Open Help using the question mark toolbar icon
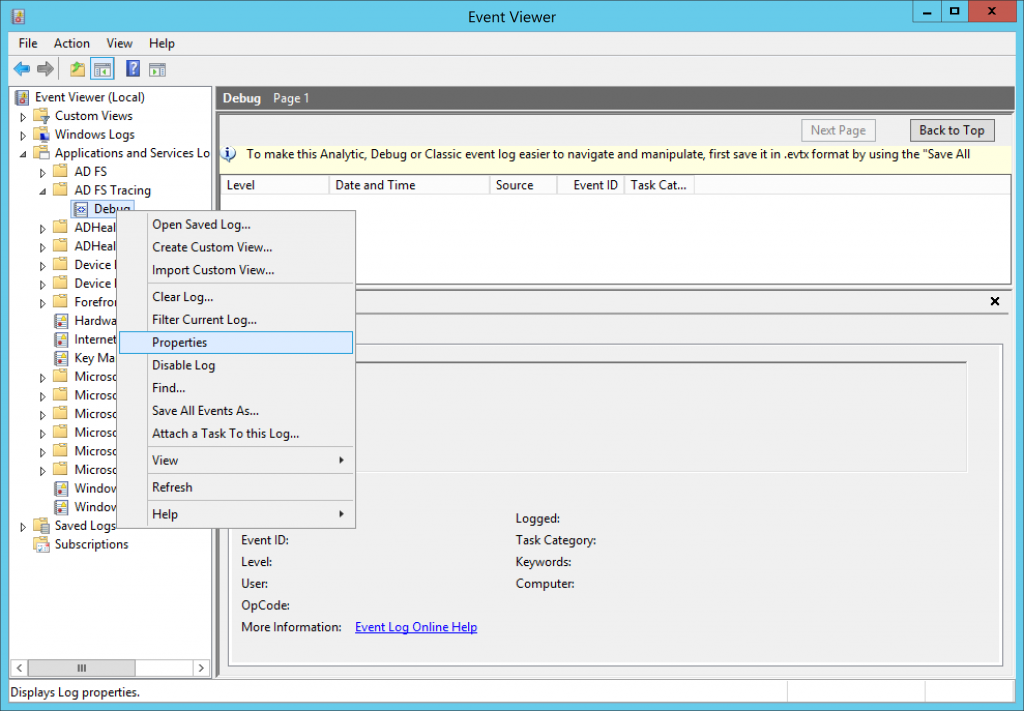 132,68
